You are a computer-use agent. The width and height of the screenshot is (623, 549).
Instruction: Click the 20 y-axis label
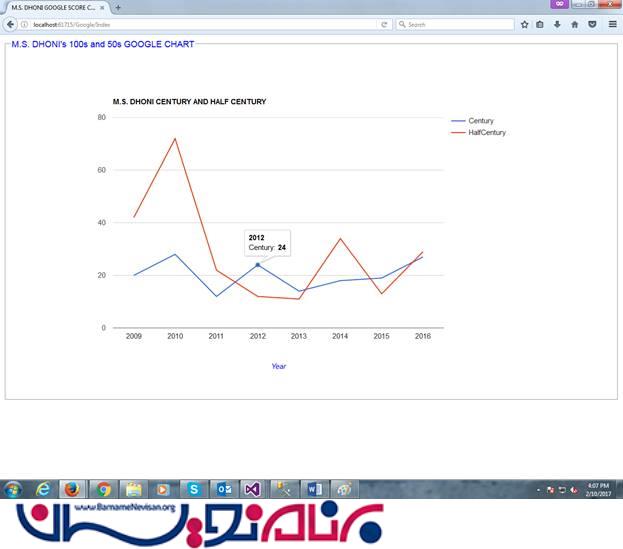click(x=102, y=275)
